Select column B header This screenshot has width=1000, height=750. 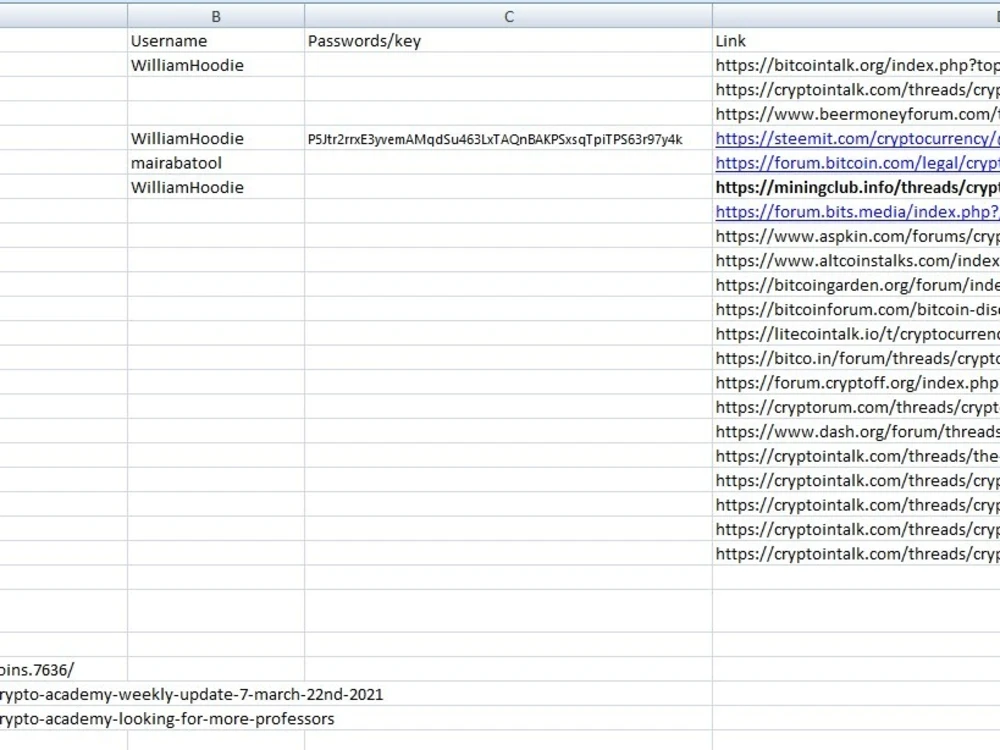[216, 17]
